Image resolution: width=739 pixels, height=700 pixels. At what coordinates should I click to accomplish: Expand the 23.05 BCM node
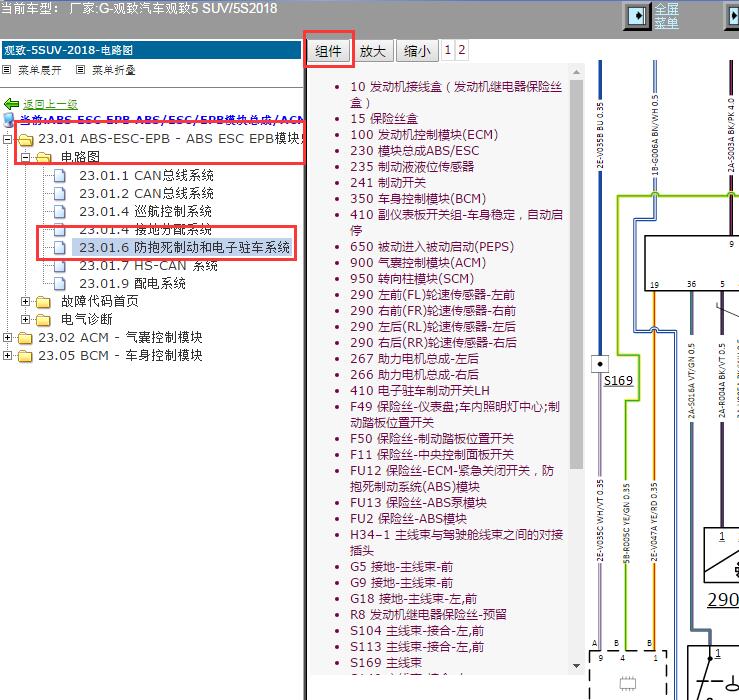click(x=7, y=355)
